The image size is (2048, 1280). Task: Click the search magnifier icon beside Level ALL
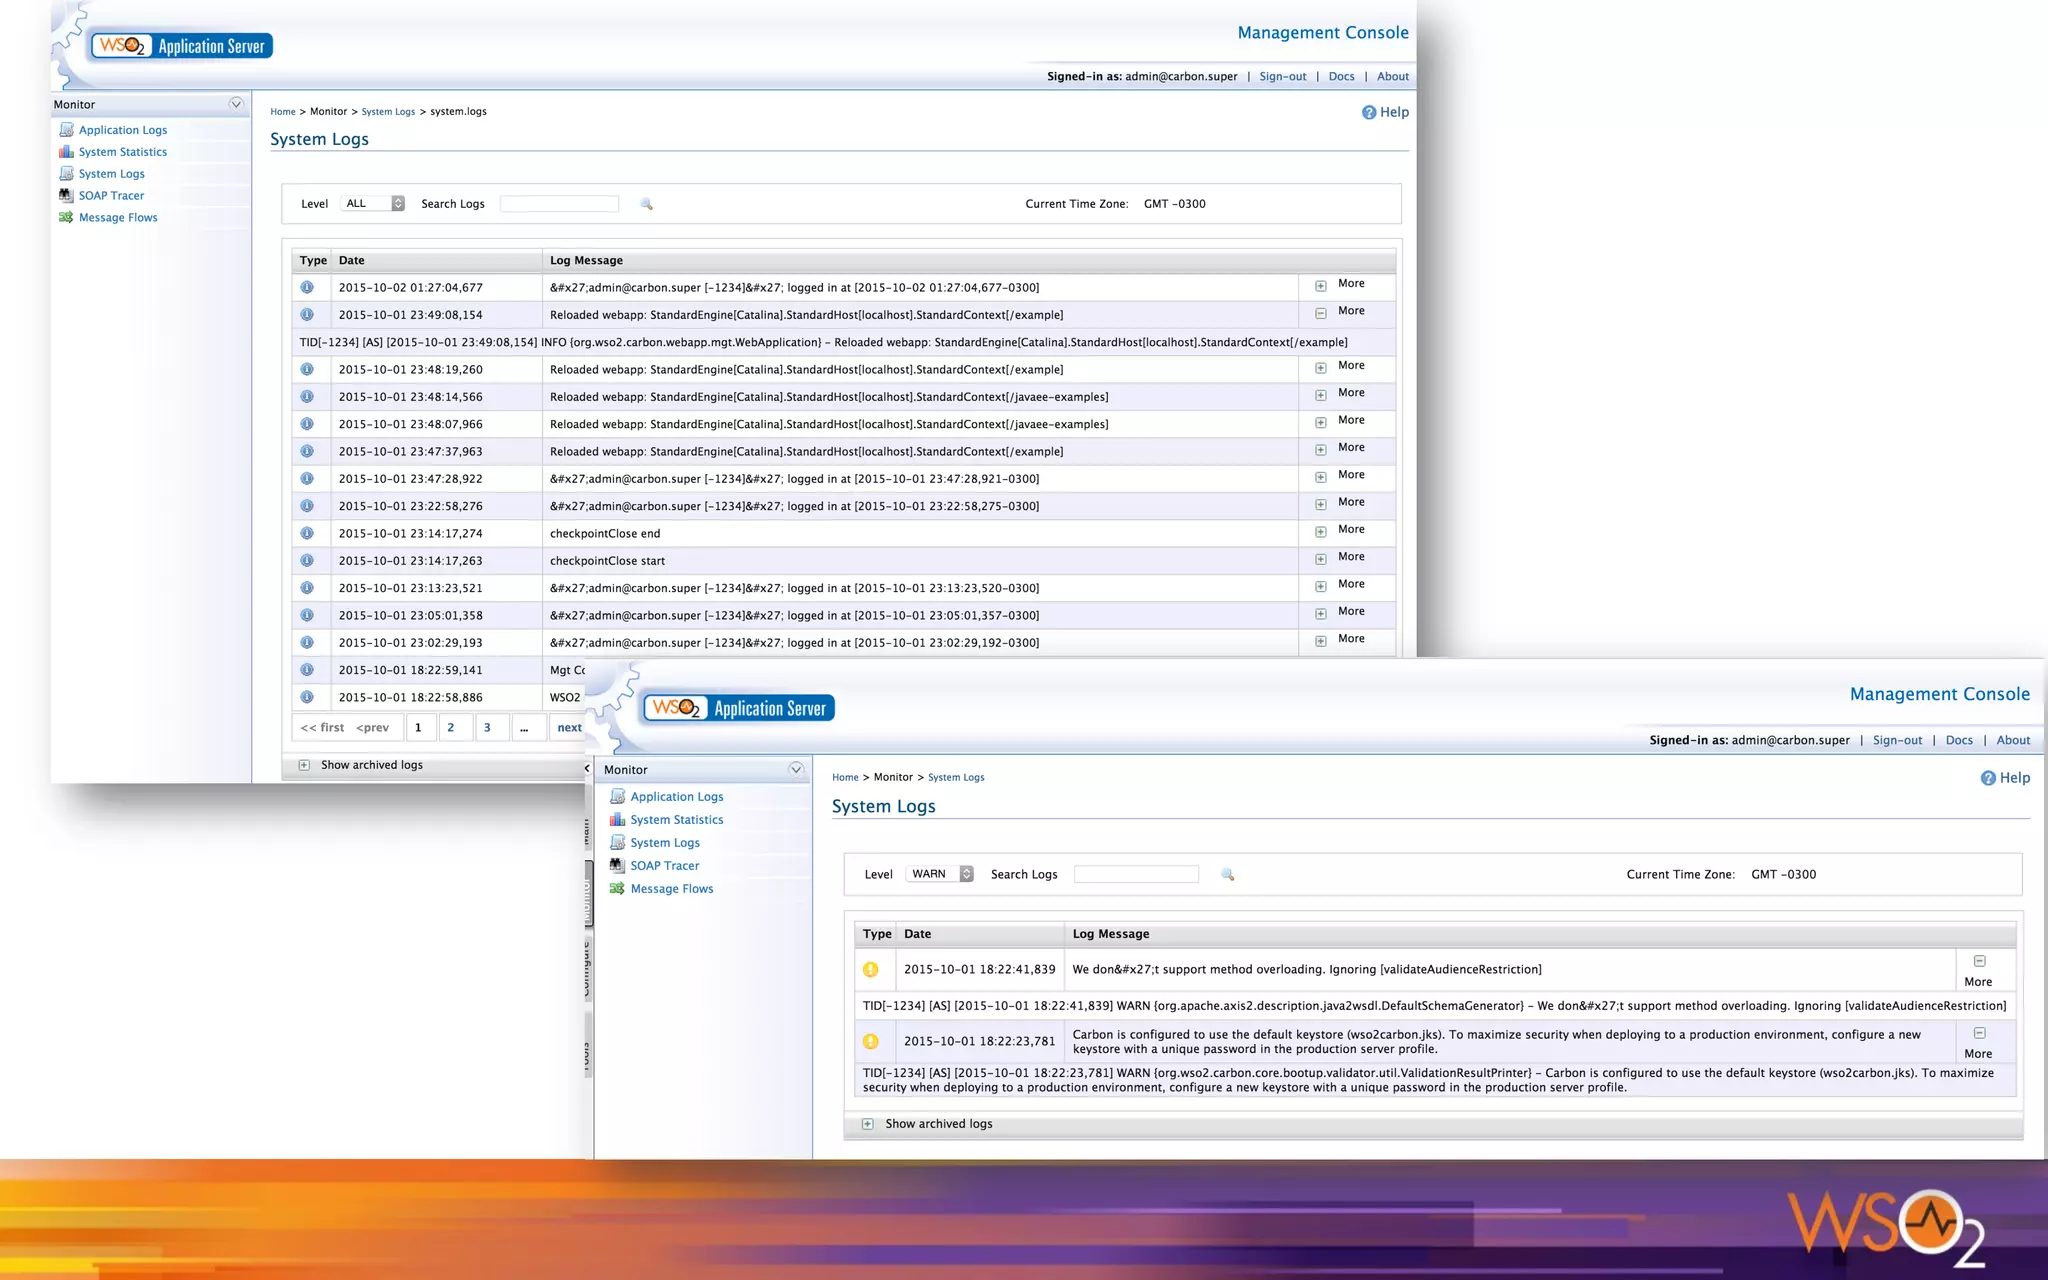point(646,204)
